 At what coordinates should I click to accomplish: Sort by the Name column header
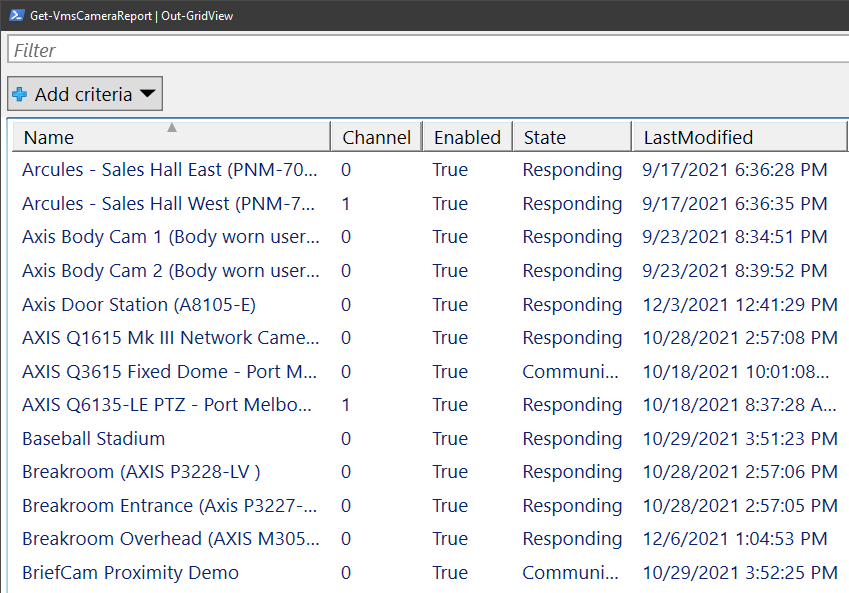171,137
